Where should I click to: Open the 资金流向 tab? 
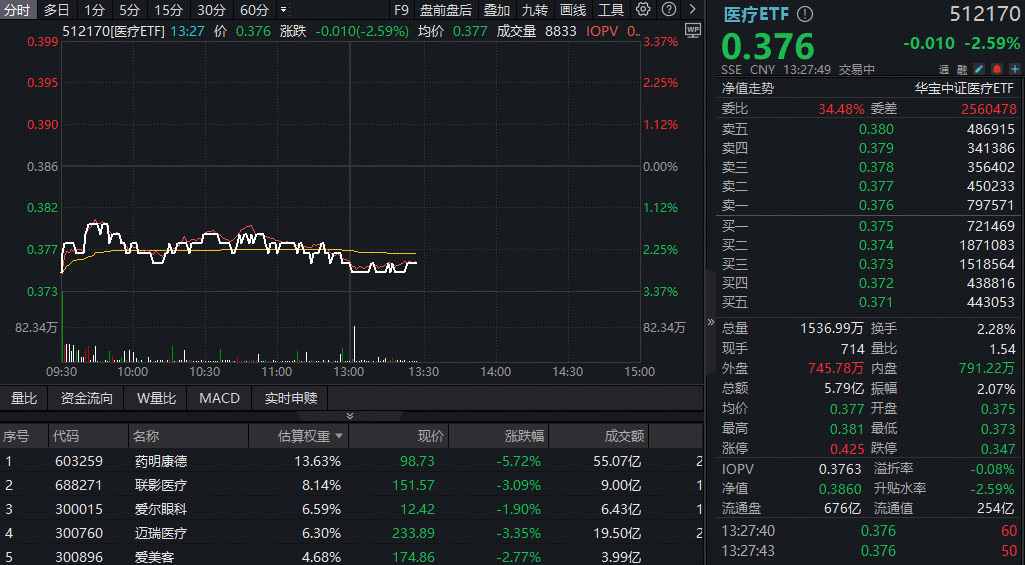point(87,398)
